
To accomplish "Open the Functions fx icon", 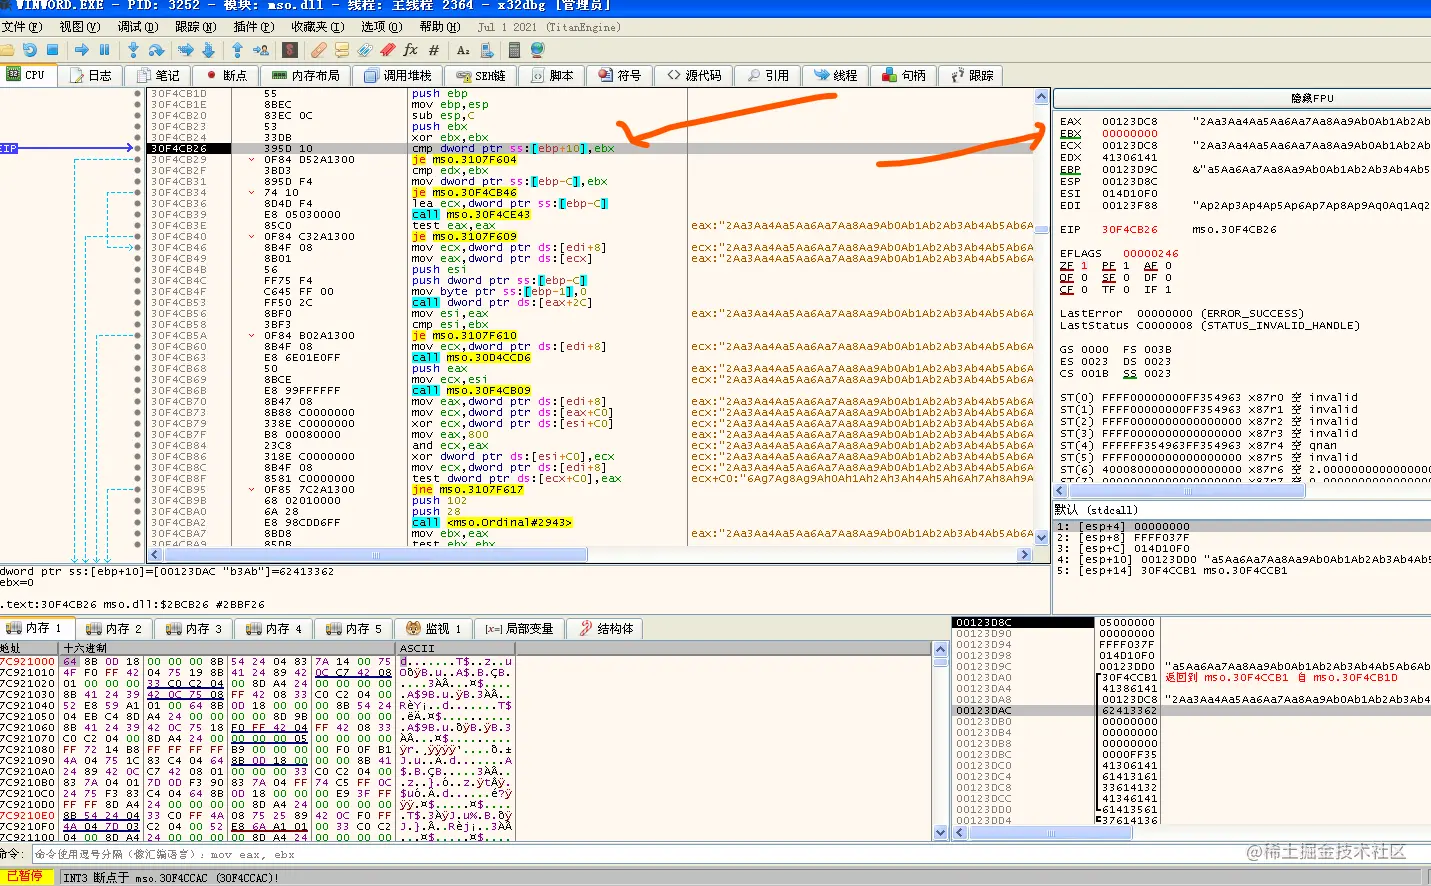I will [410, 50].
